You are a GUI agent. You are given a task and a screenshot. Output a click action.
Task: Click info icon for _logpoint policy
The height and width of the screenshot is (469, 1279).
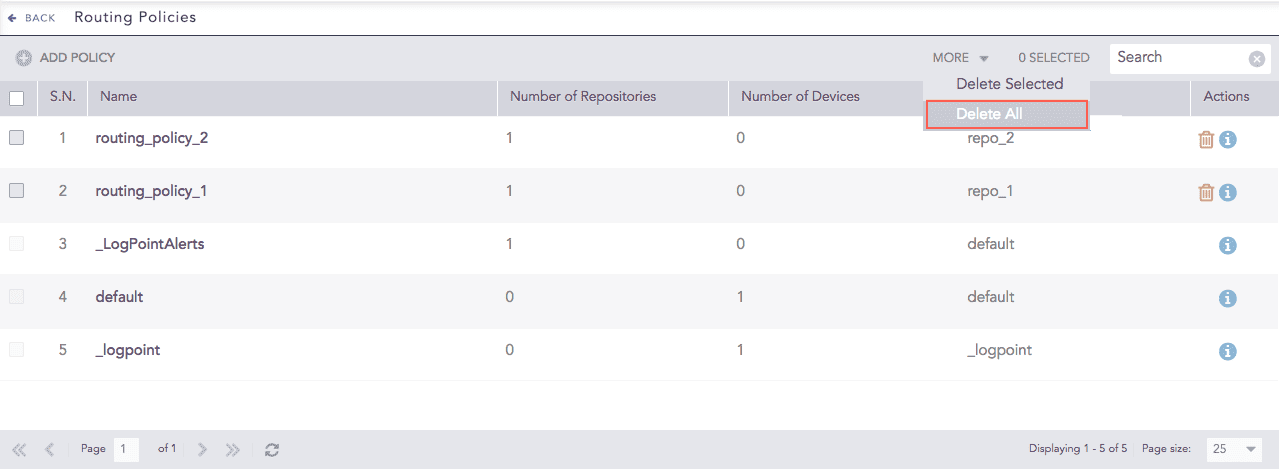(x=1228, y=351)
